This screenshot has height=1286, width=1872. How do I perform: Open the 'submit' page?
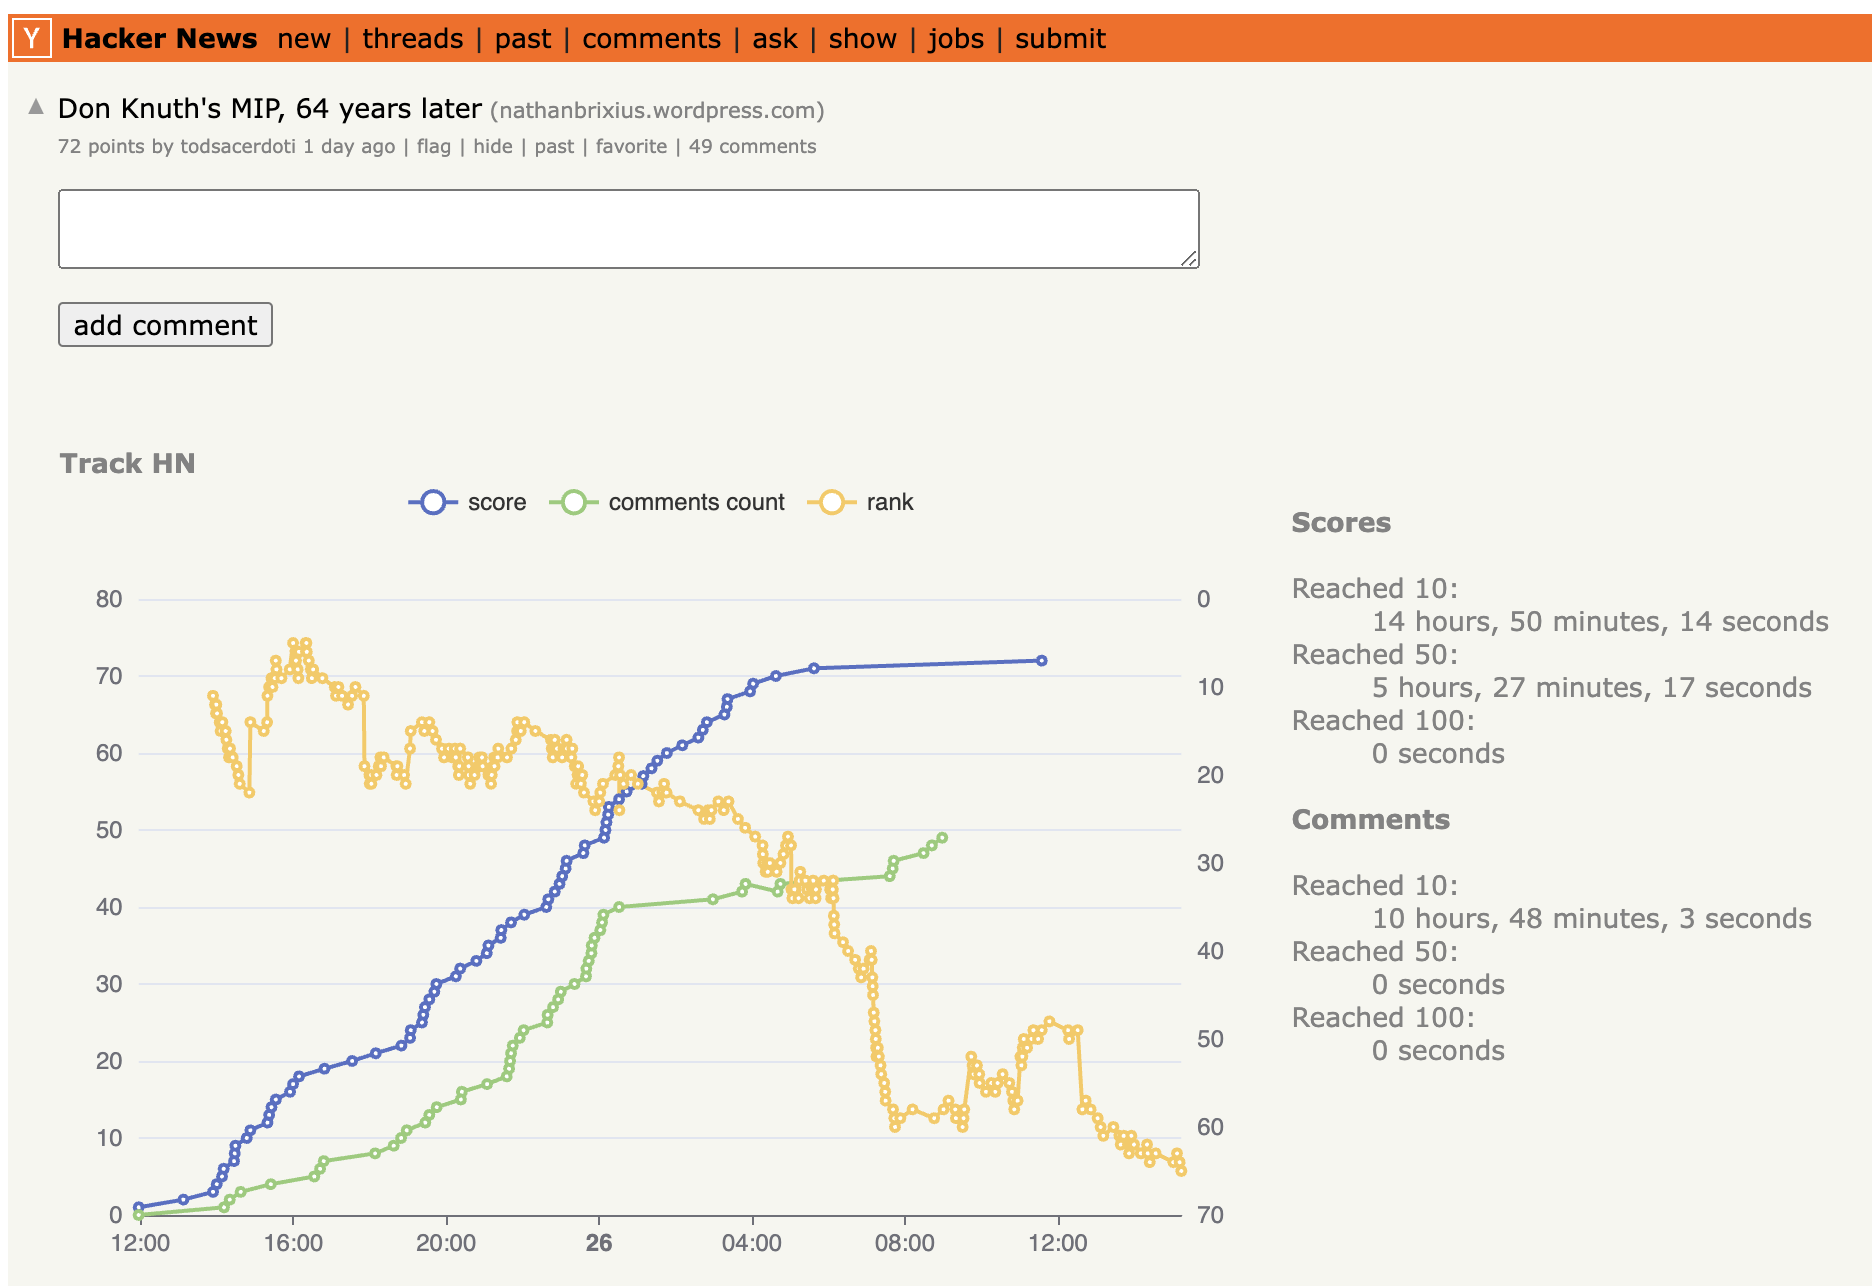[x=1059, y=38]
